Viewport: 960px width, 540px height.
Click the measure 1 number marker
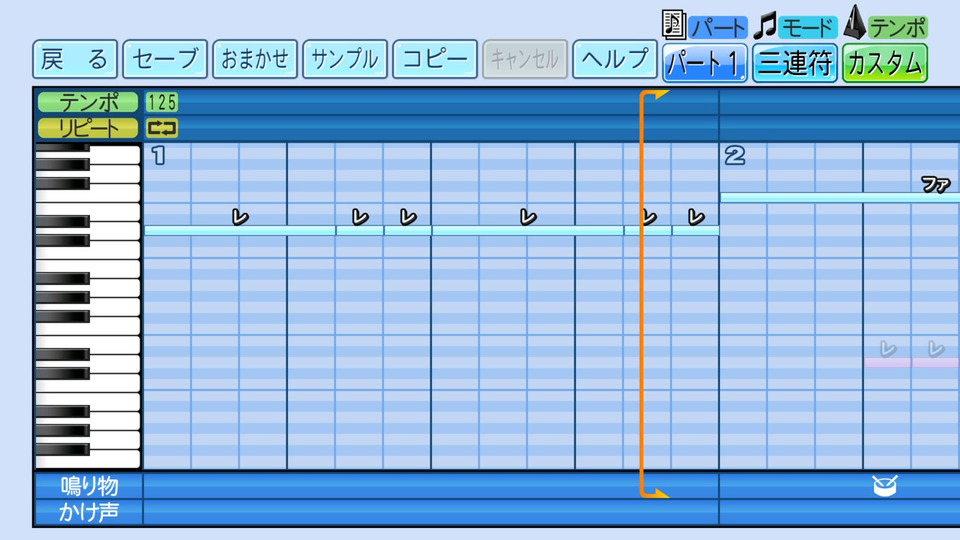coord(159,156)
